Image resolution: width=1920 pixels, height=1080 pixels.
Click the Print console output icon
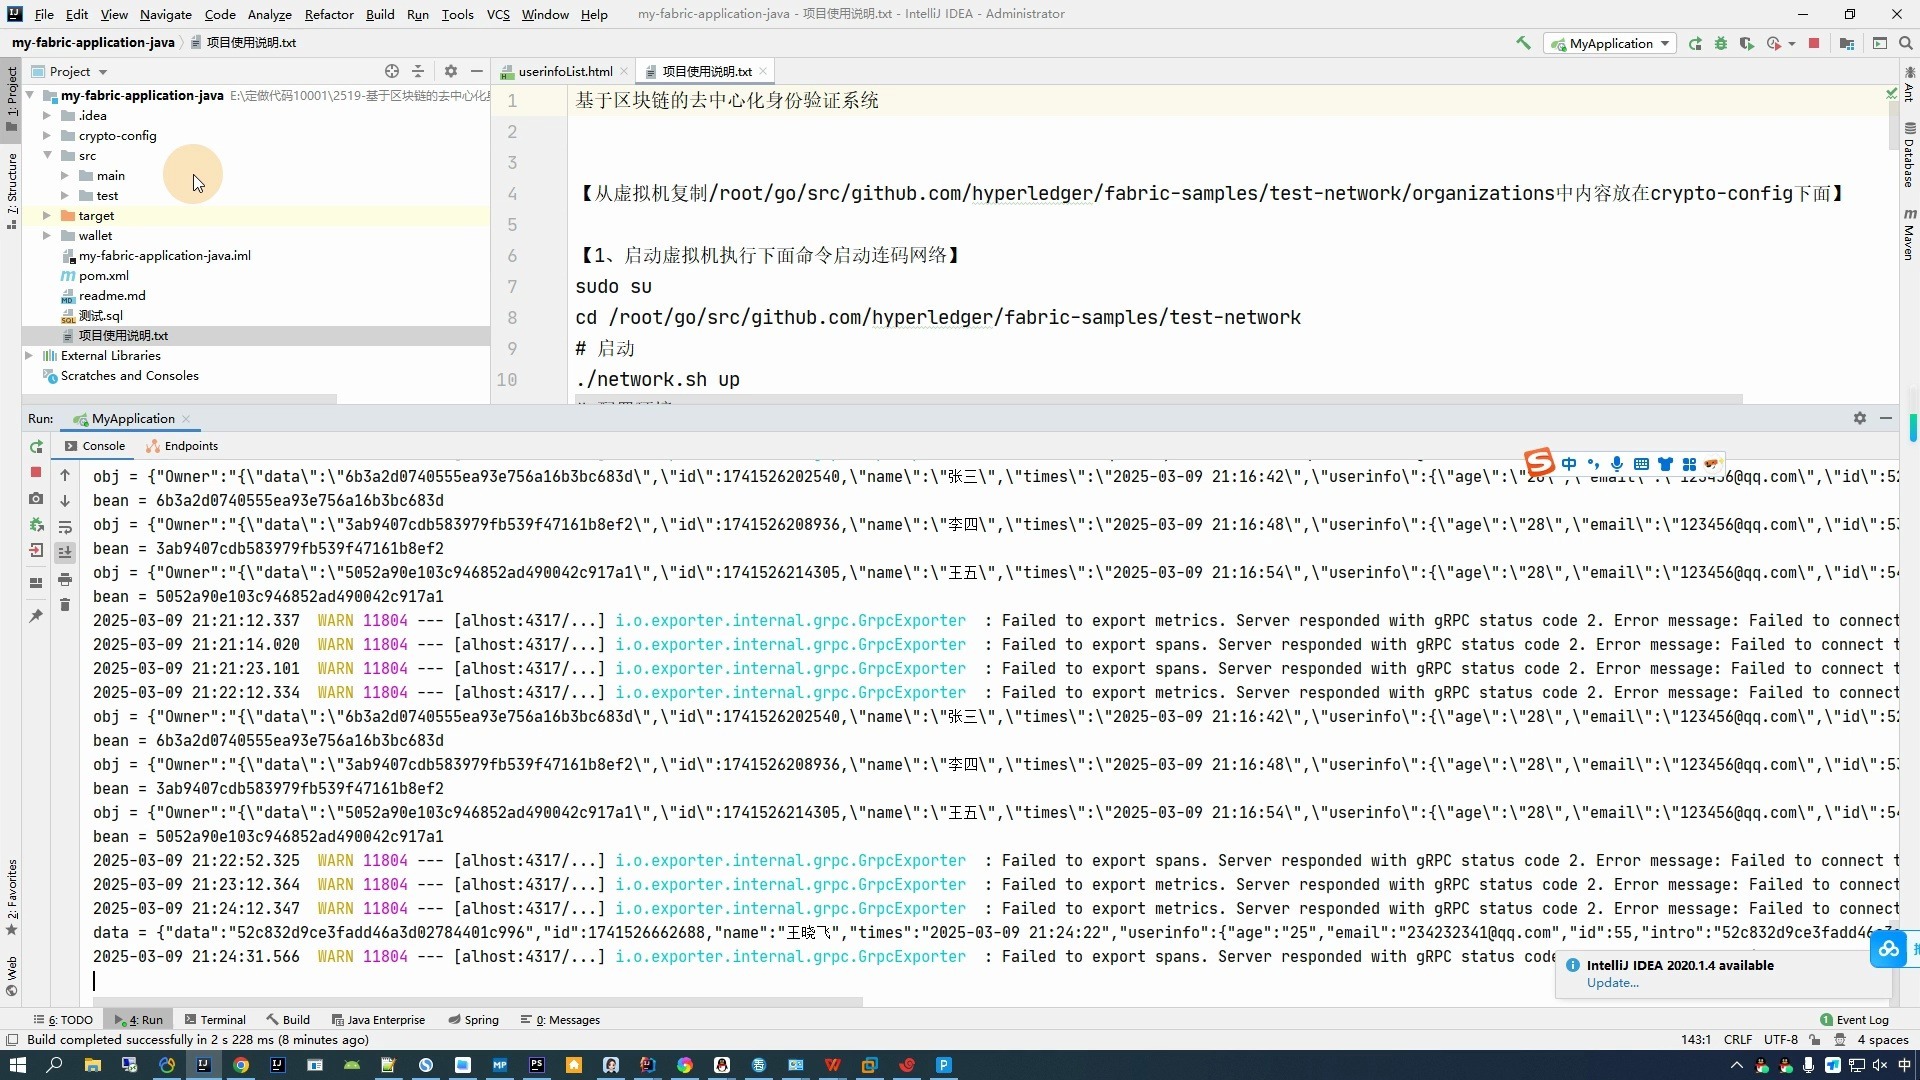65,579
